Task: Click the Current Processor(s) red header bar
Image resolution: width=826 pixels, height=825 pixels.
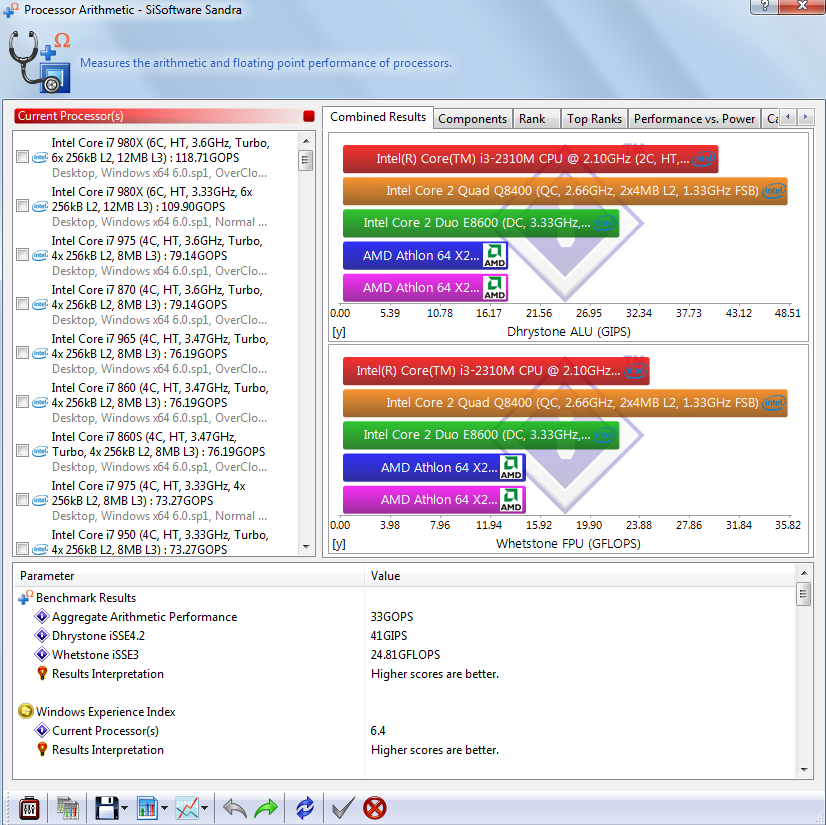Action: (x=165, y=116)
